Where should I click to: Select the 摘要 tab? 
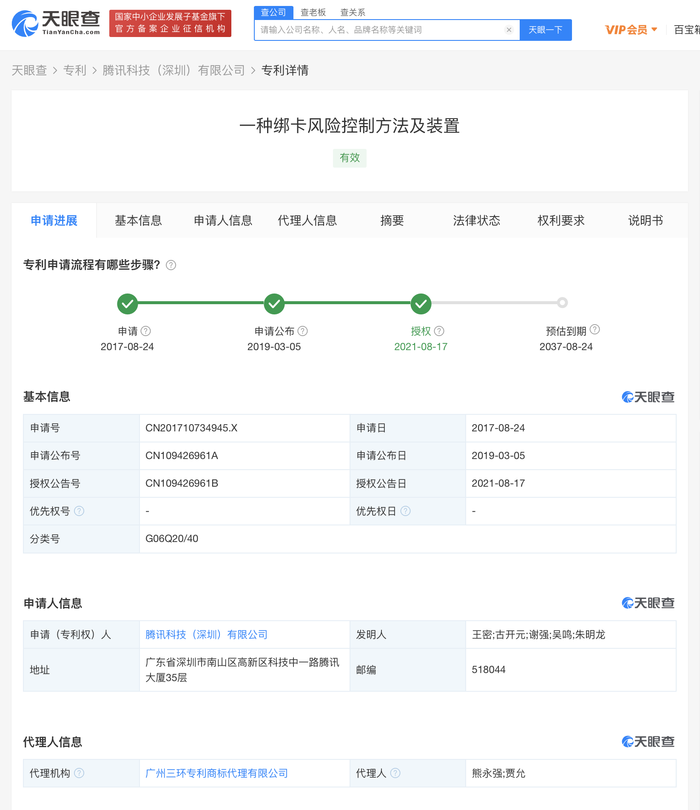392,221
